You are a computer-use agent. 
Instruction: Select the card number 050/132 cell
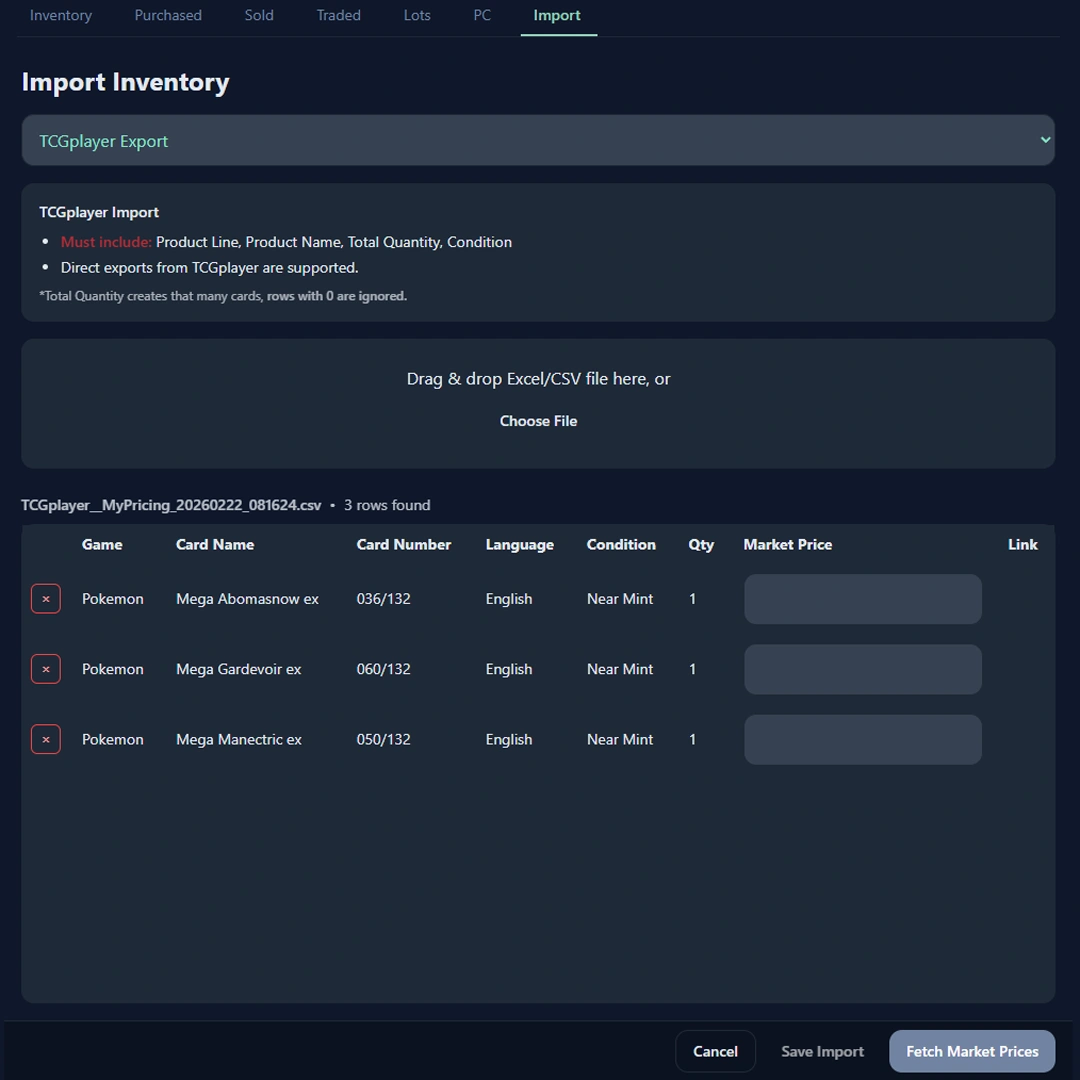coord(383,739)
